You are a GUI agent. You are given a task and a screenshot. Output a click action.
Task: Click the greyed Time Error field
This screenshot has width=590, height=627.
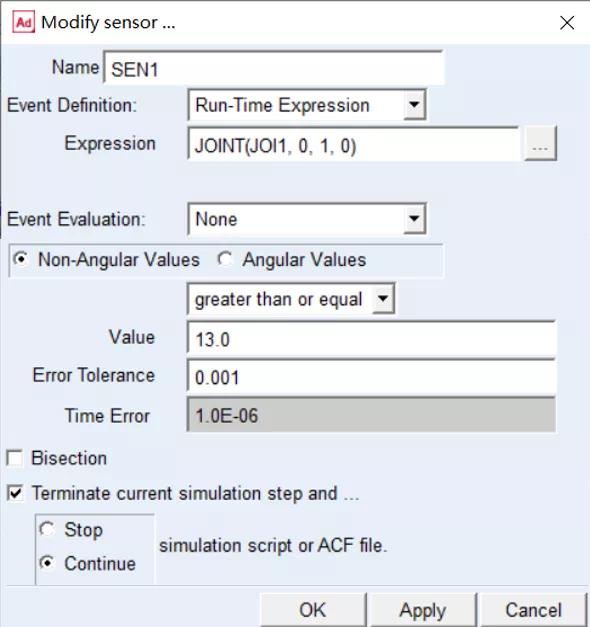371,415
